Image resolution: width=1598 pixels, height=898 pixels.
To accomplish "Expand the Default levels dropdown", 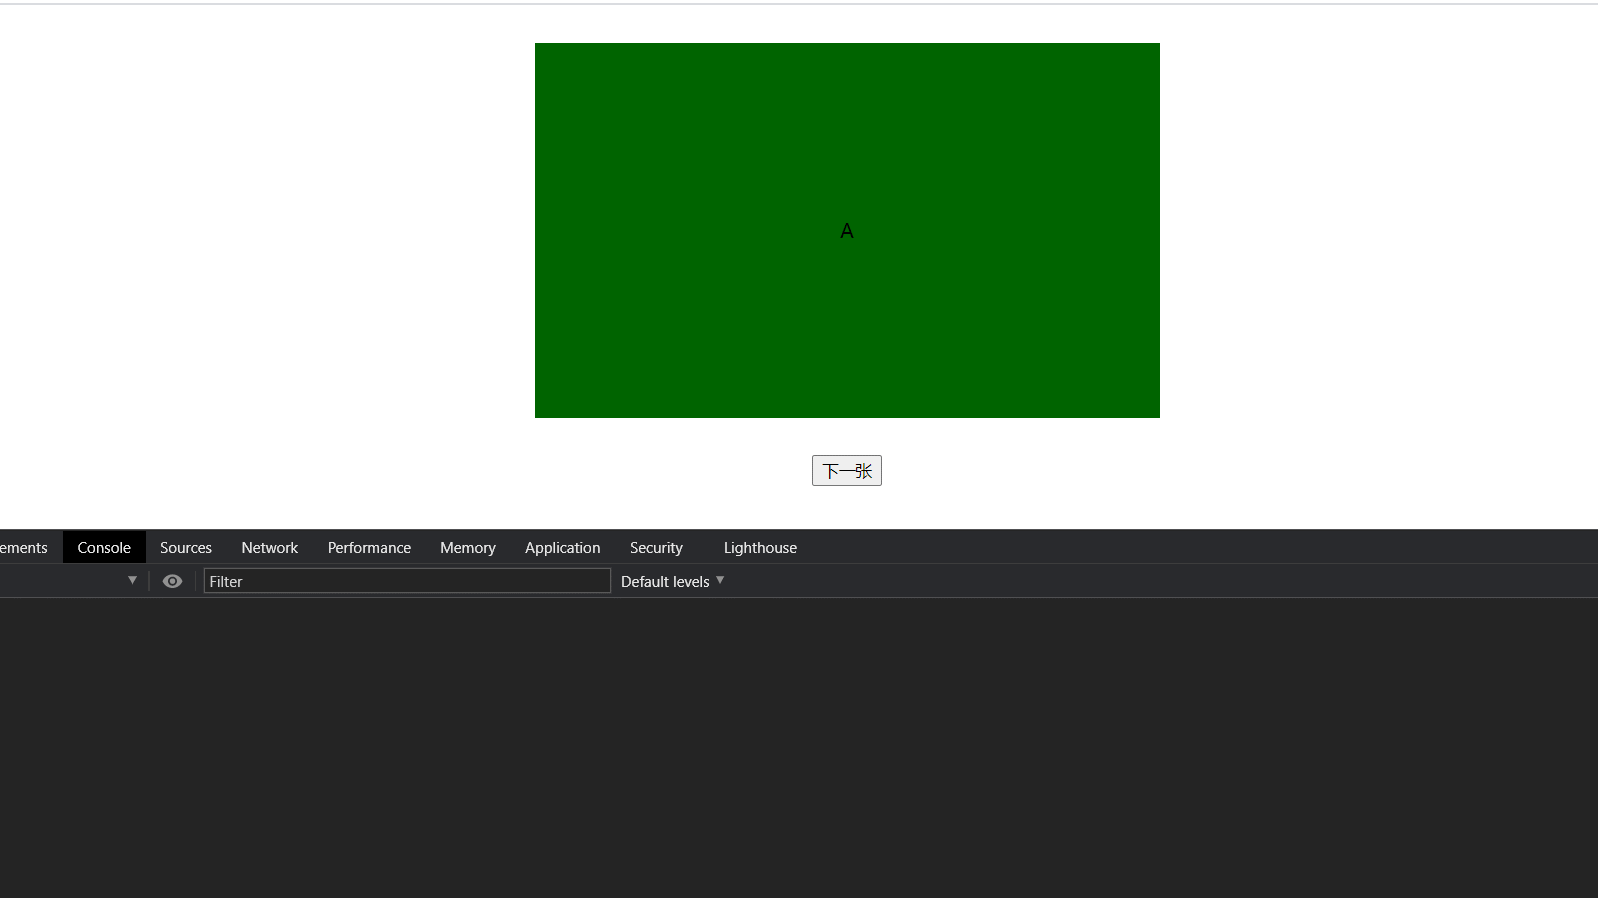I will coord(672,581).
